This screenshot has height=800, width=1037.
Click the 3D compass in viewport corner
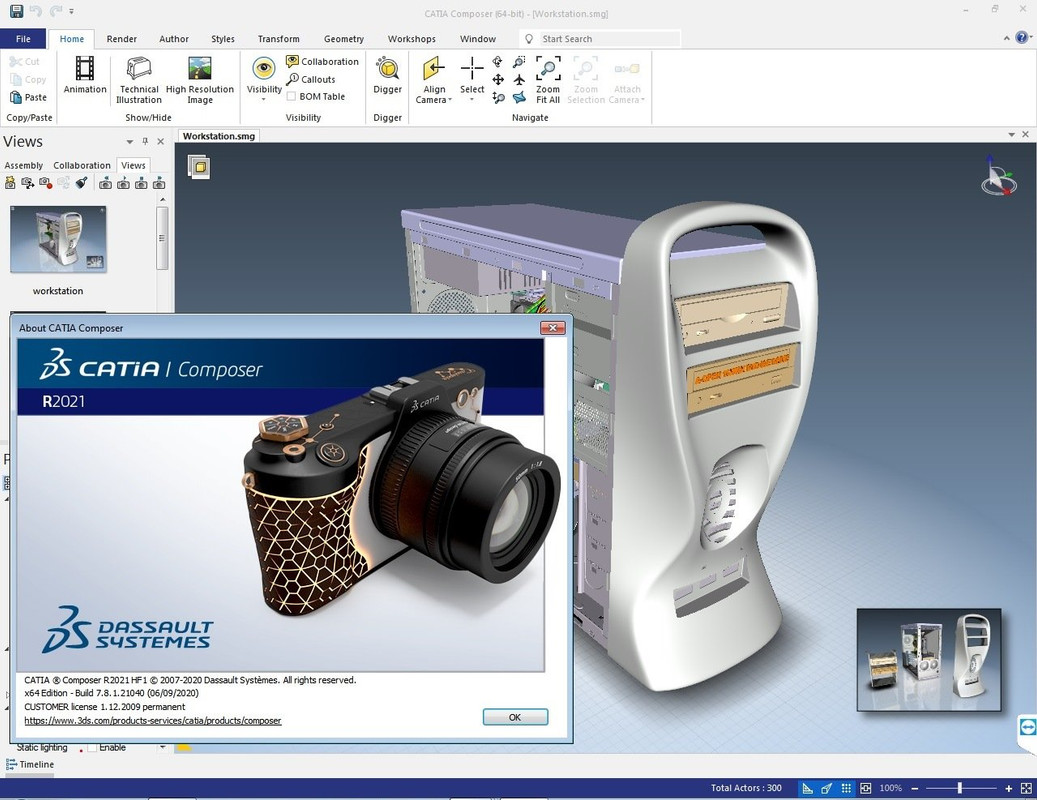[x=997, y=175]
